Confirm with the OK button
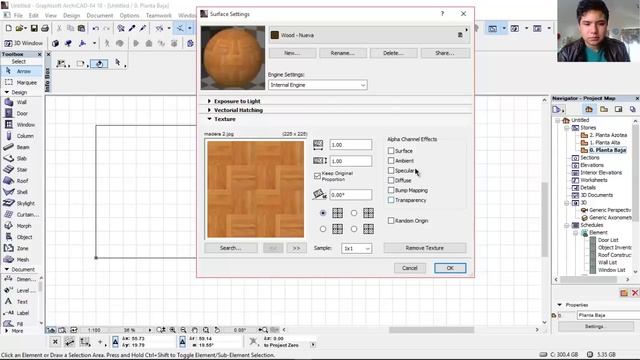The image size is (640, 360). (450, 268)
